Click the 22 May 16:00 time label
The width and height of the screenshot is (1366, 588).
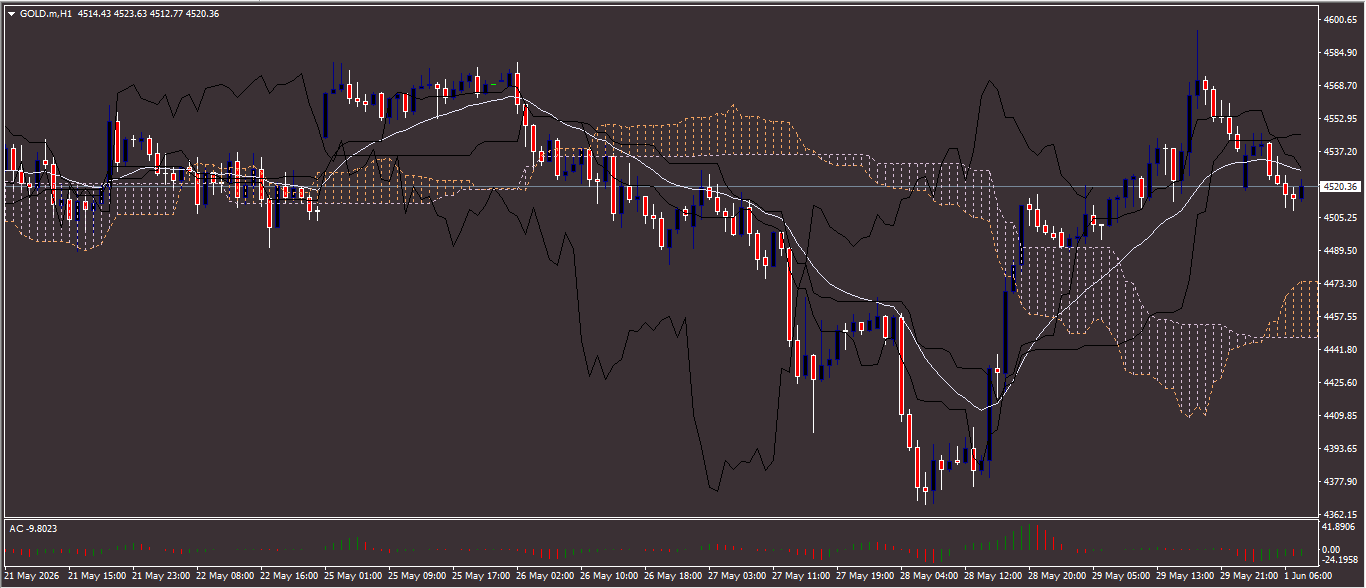click(x=289, y=577)
